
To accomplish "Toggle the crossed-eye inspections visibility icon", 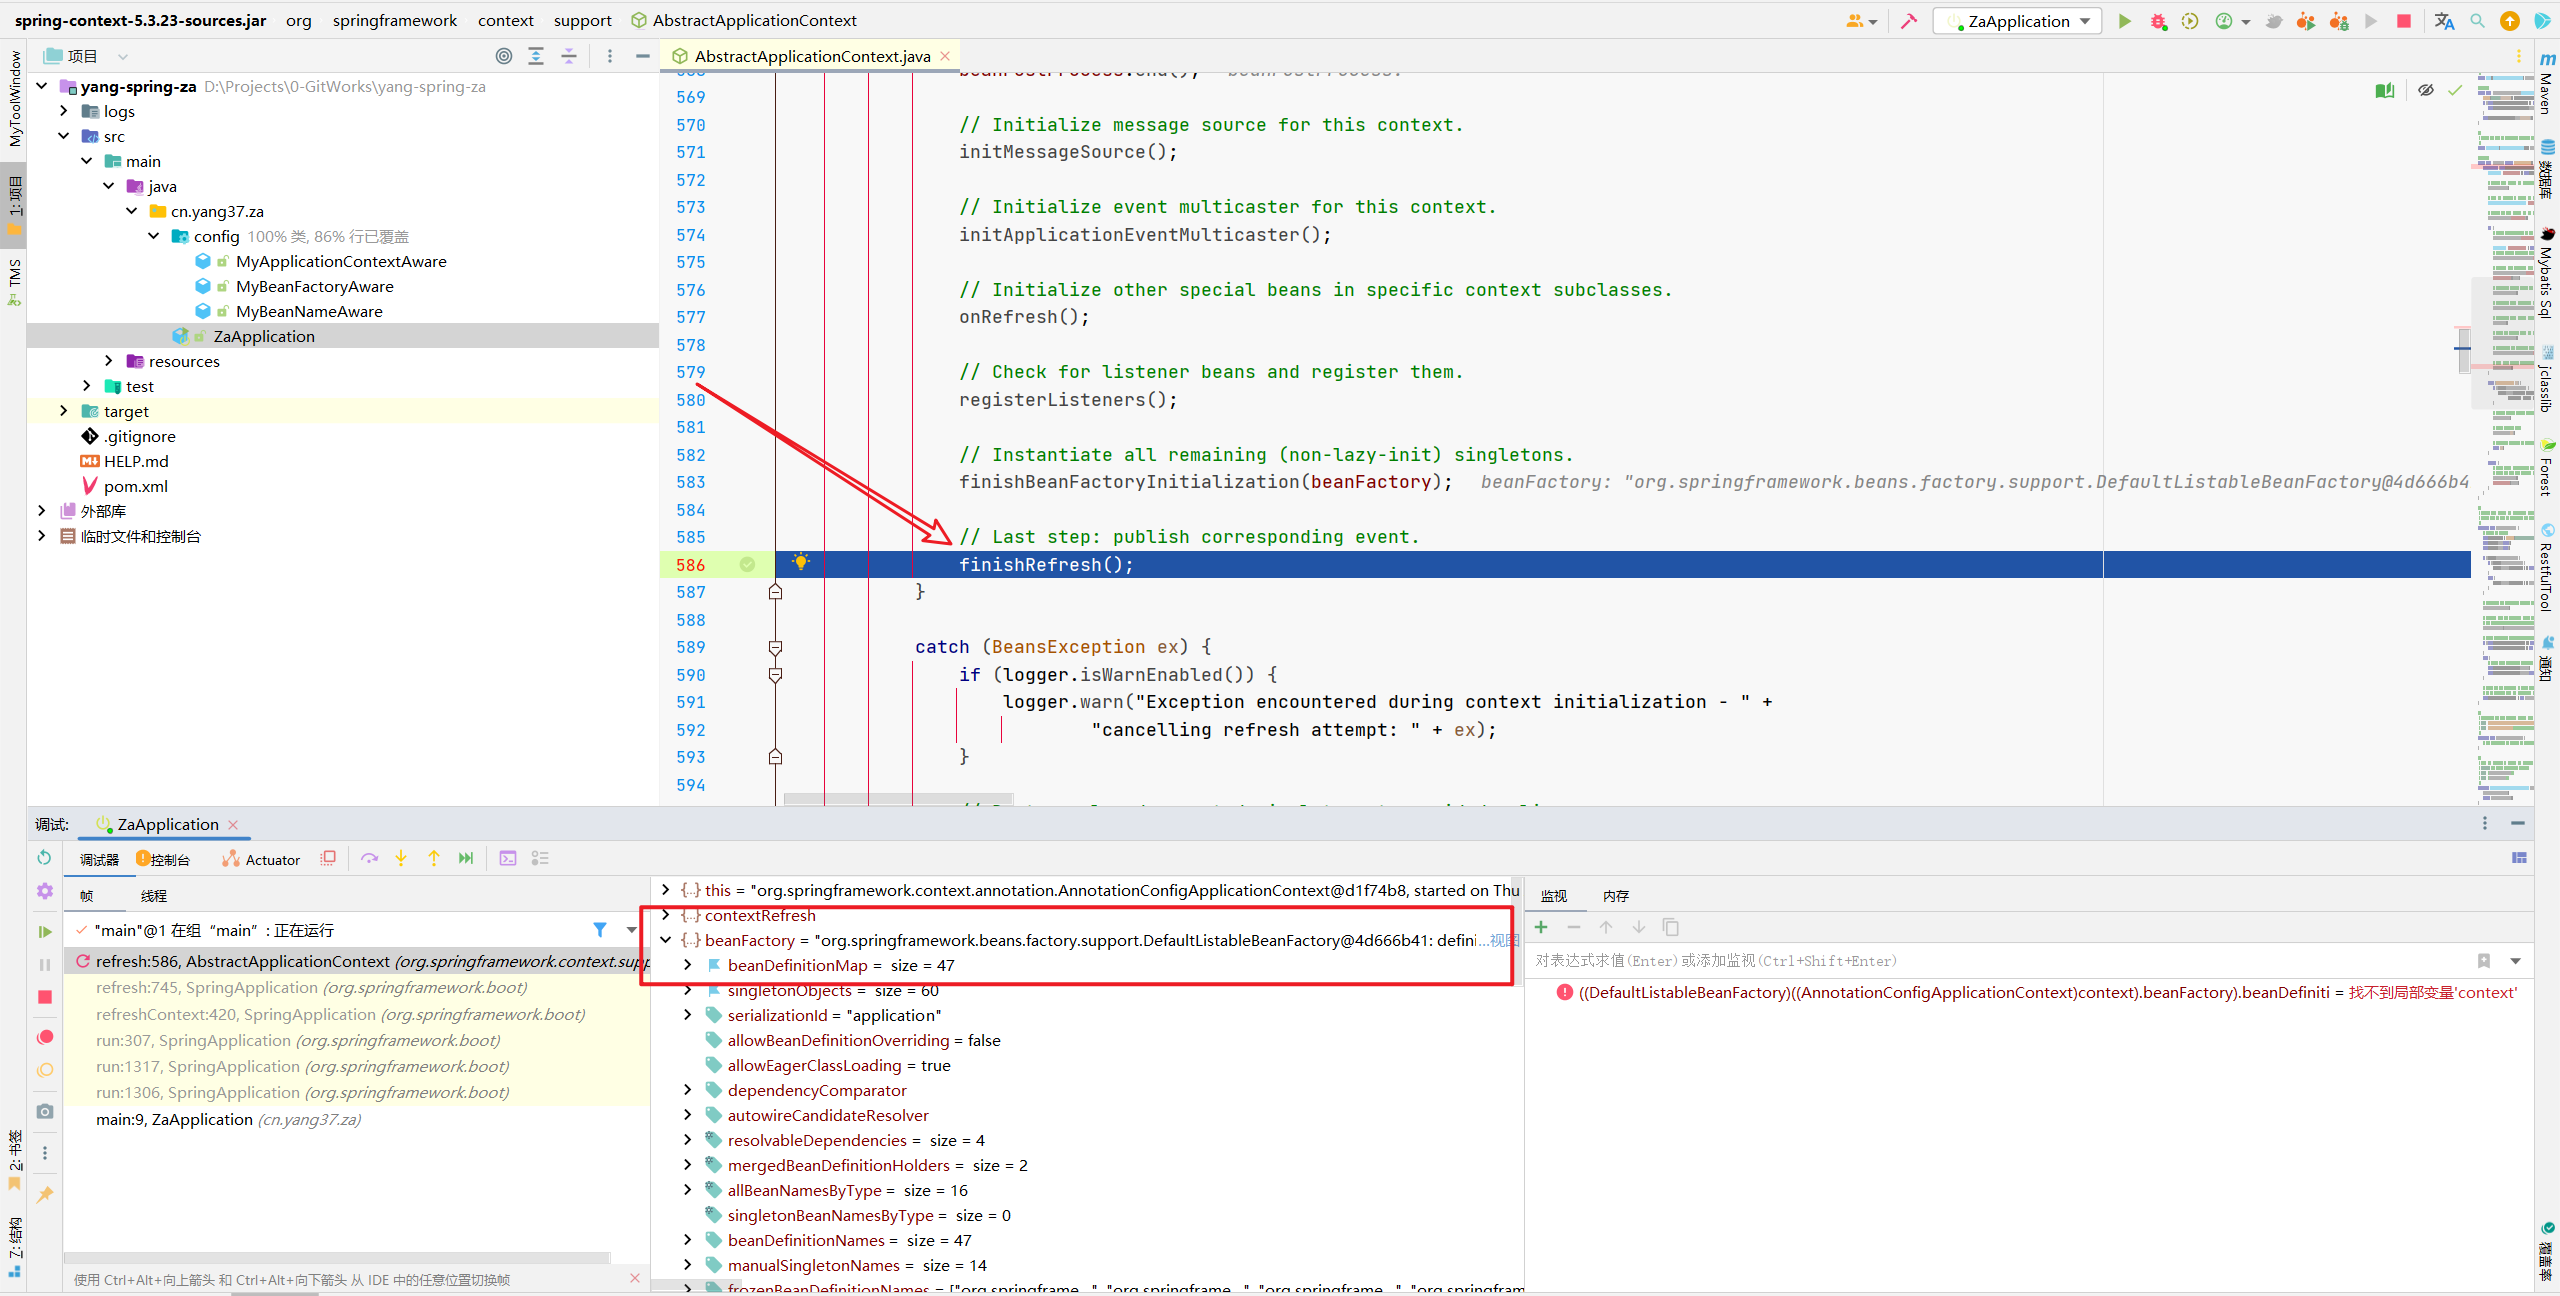I will pos(2425,90).
